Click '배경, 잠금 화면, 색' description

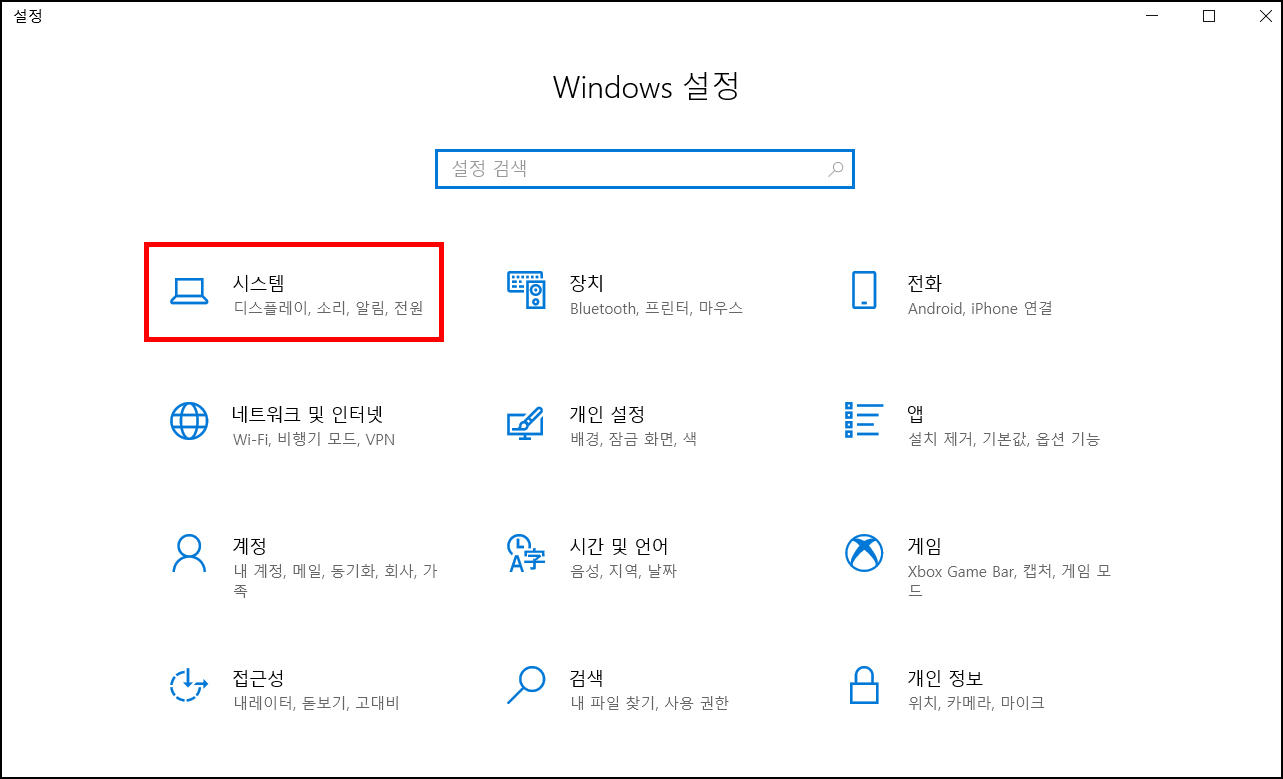(633, 440)
